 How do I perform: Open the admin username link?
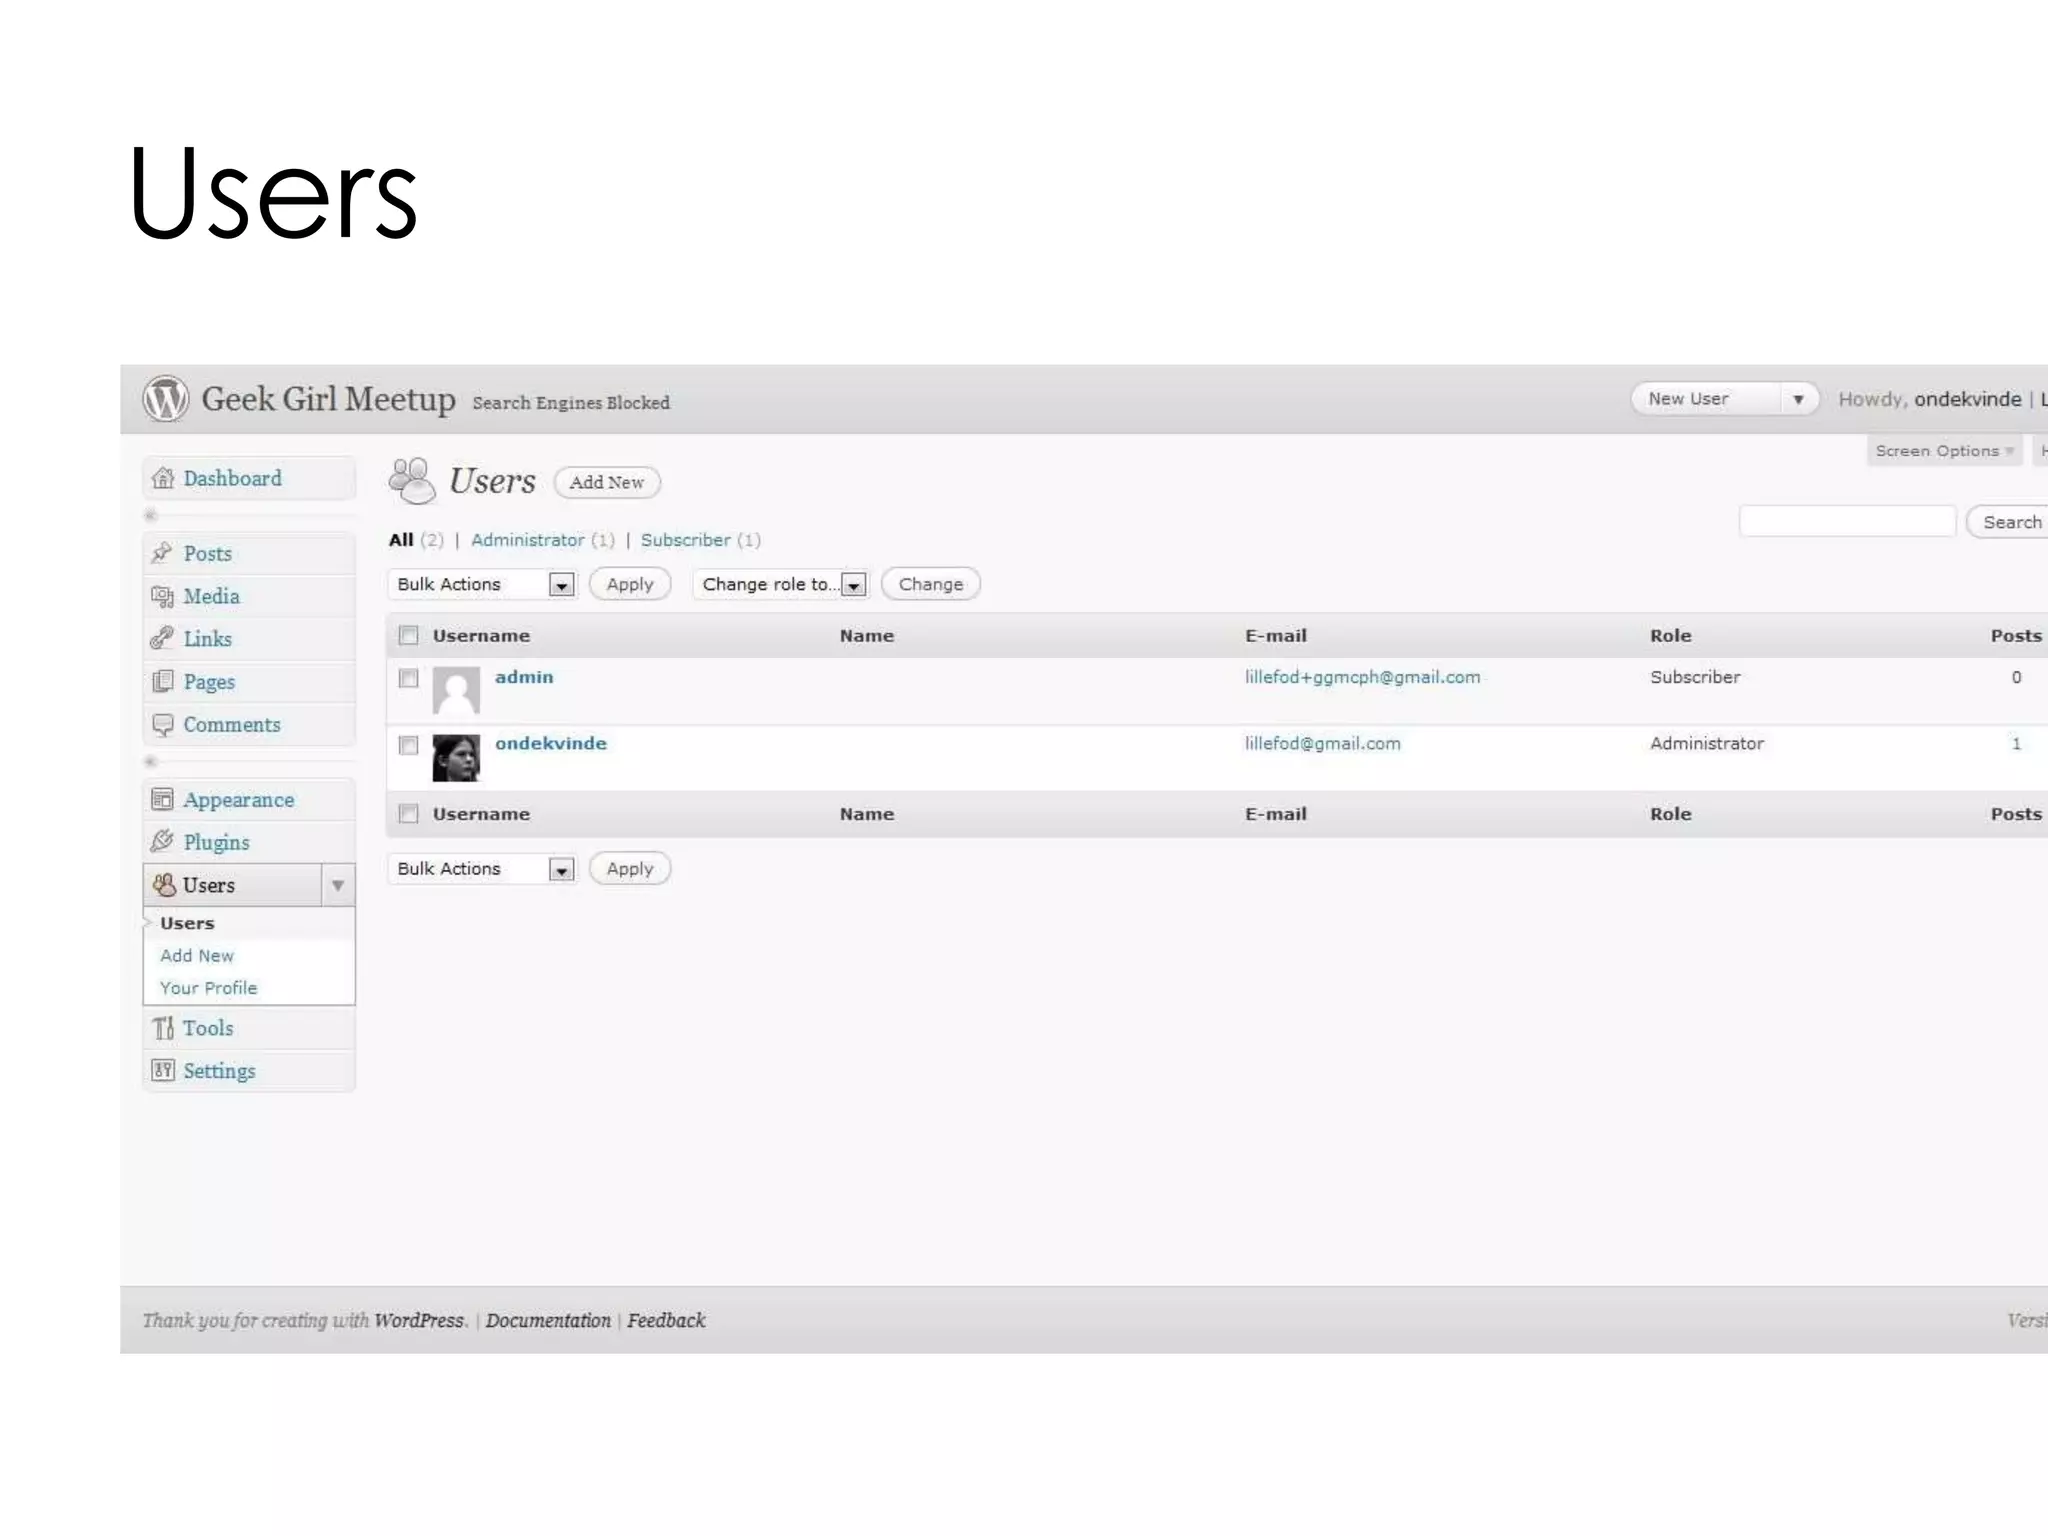click(x=524, y=677)
